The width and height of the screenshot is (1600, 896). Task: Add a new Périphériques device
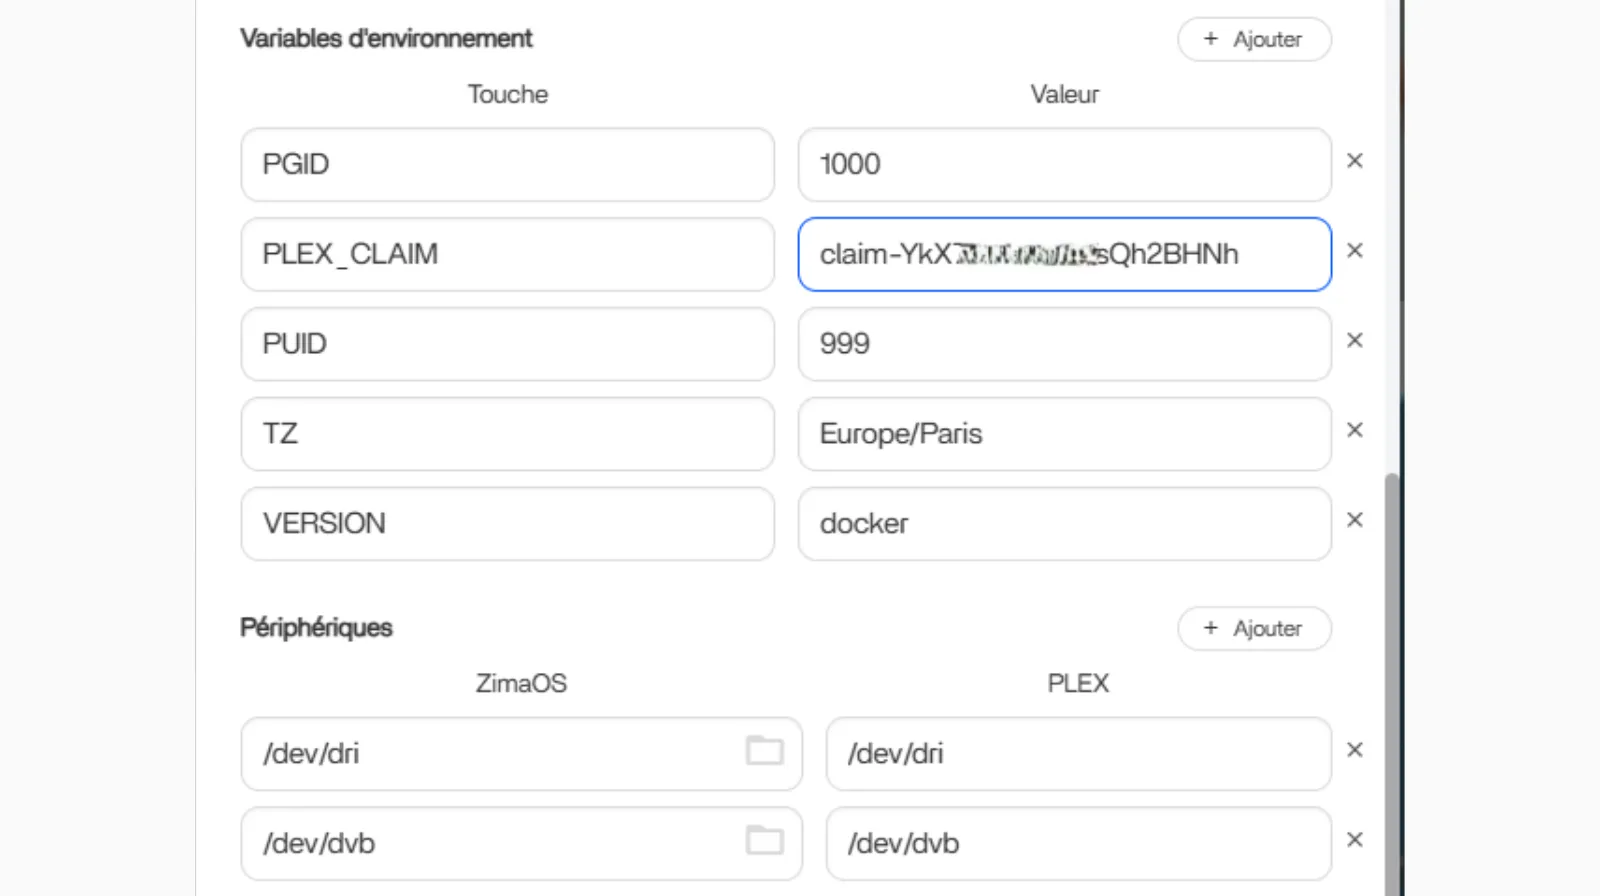coord(1254,629)
